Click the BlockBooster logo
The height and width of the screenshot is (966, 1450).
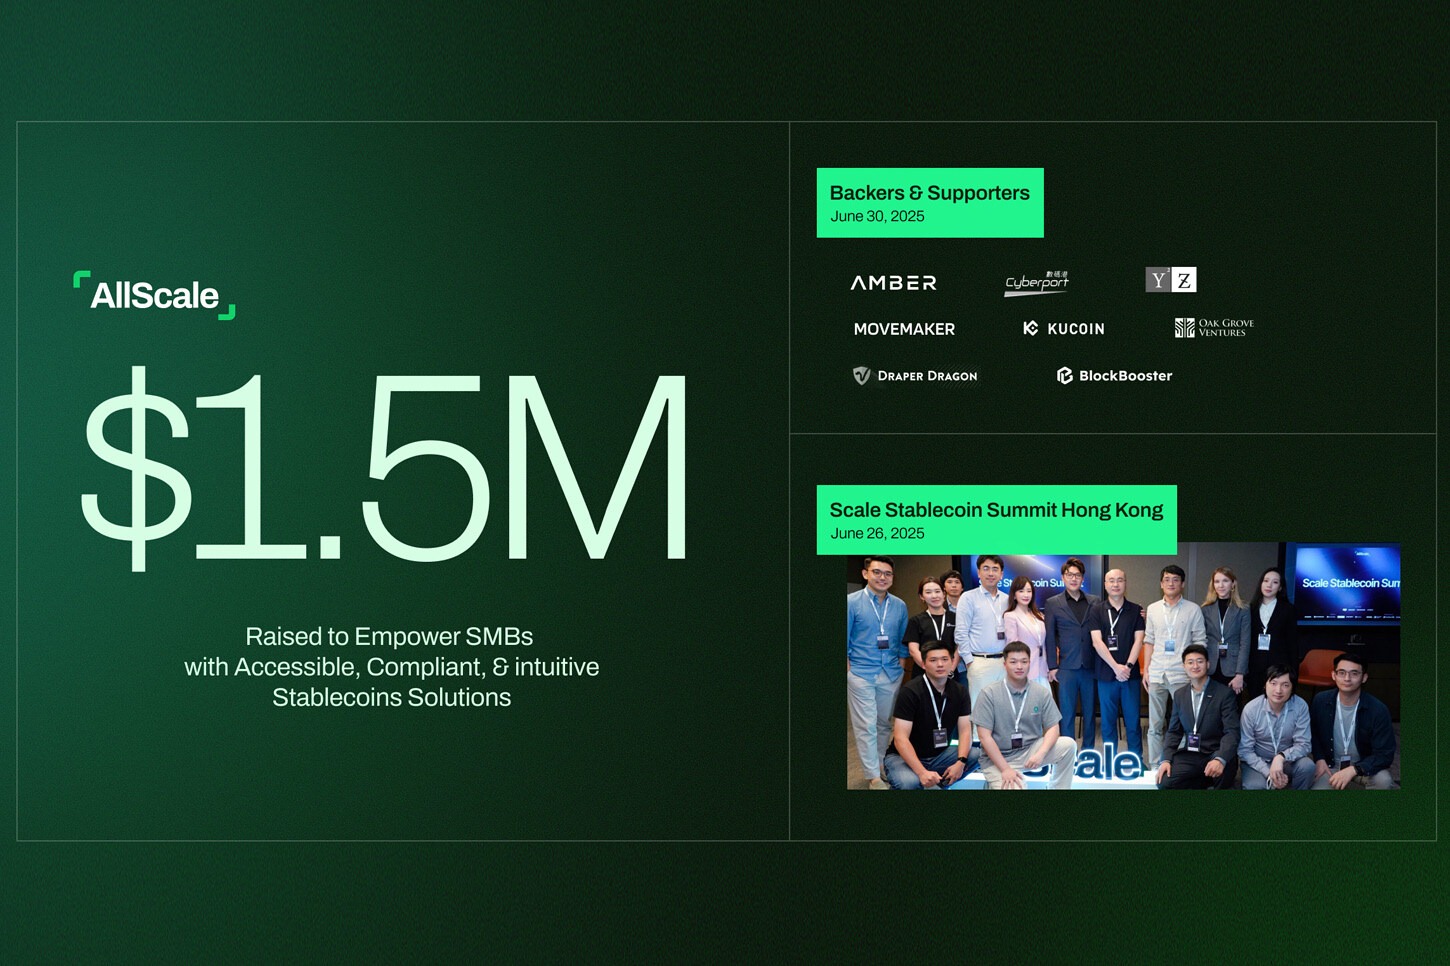tap(1114, 376)
